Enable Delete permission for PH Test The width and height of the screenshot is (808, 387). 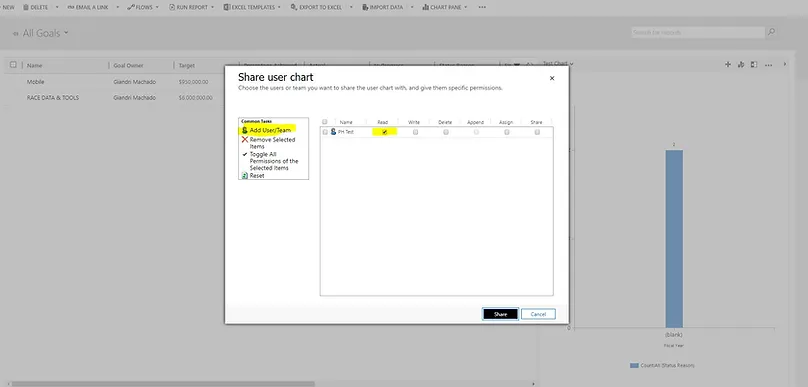446,132
